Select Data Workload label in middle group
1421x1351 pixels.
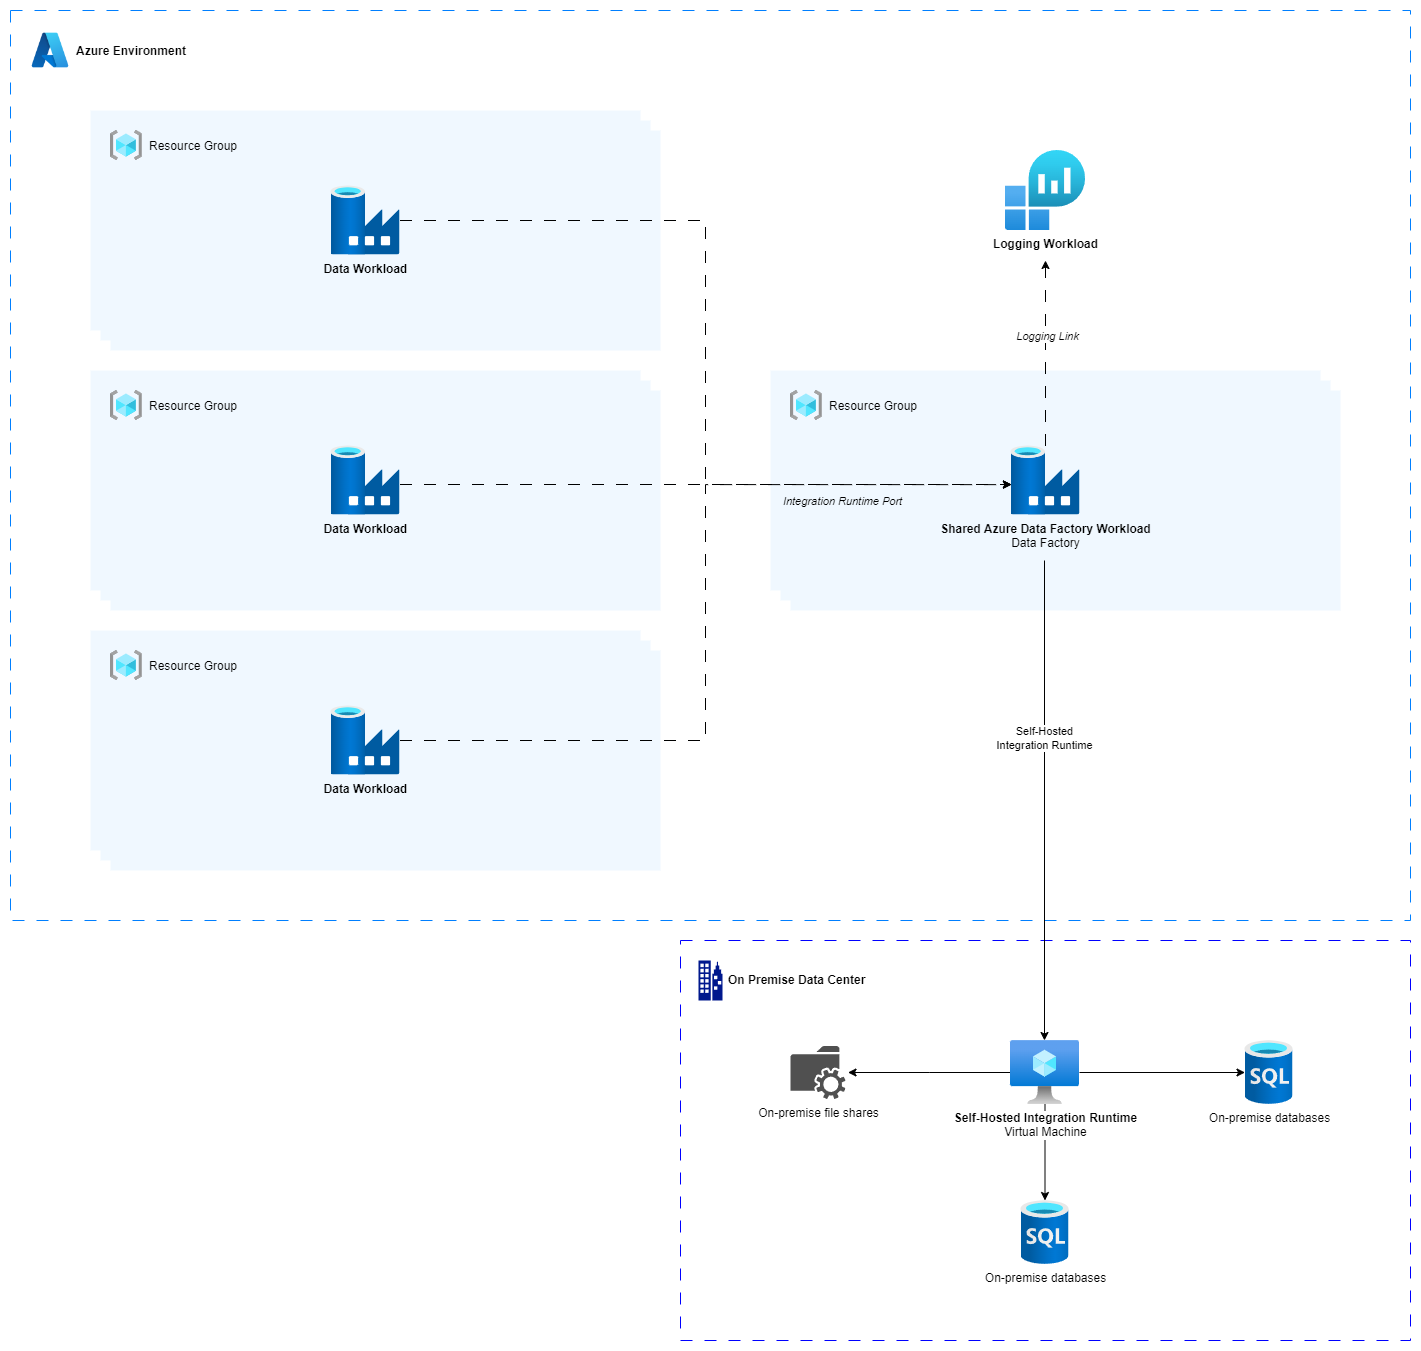pyautogui.click(x=365, y=529)
